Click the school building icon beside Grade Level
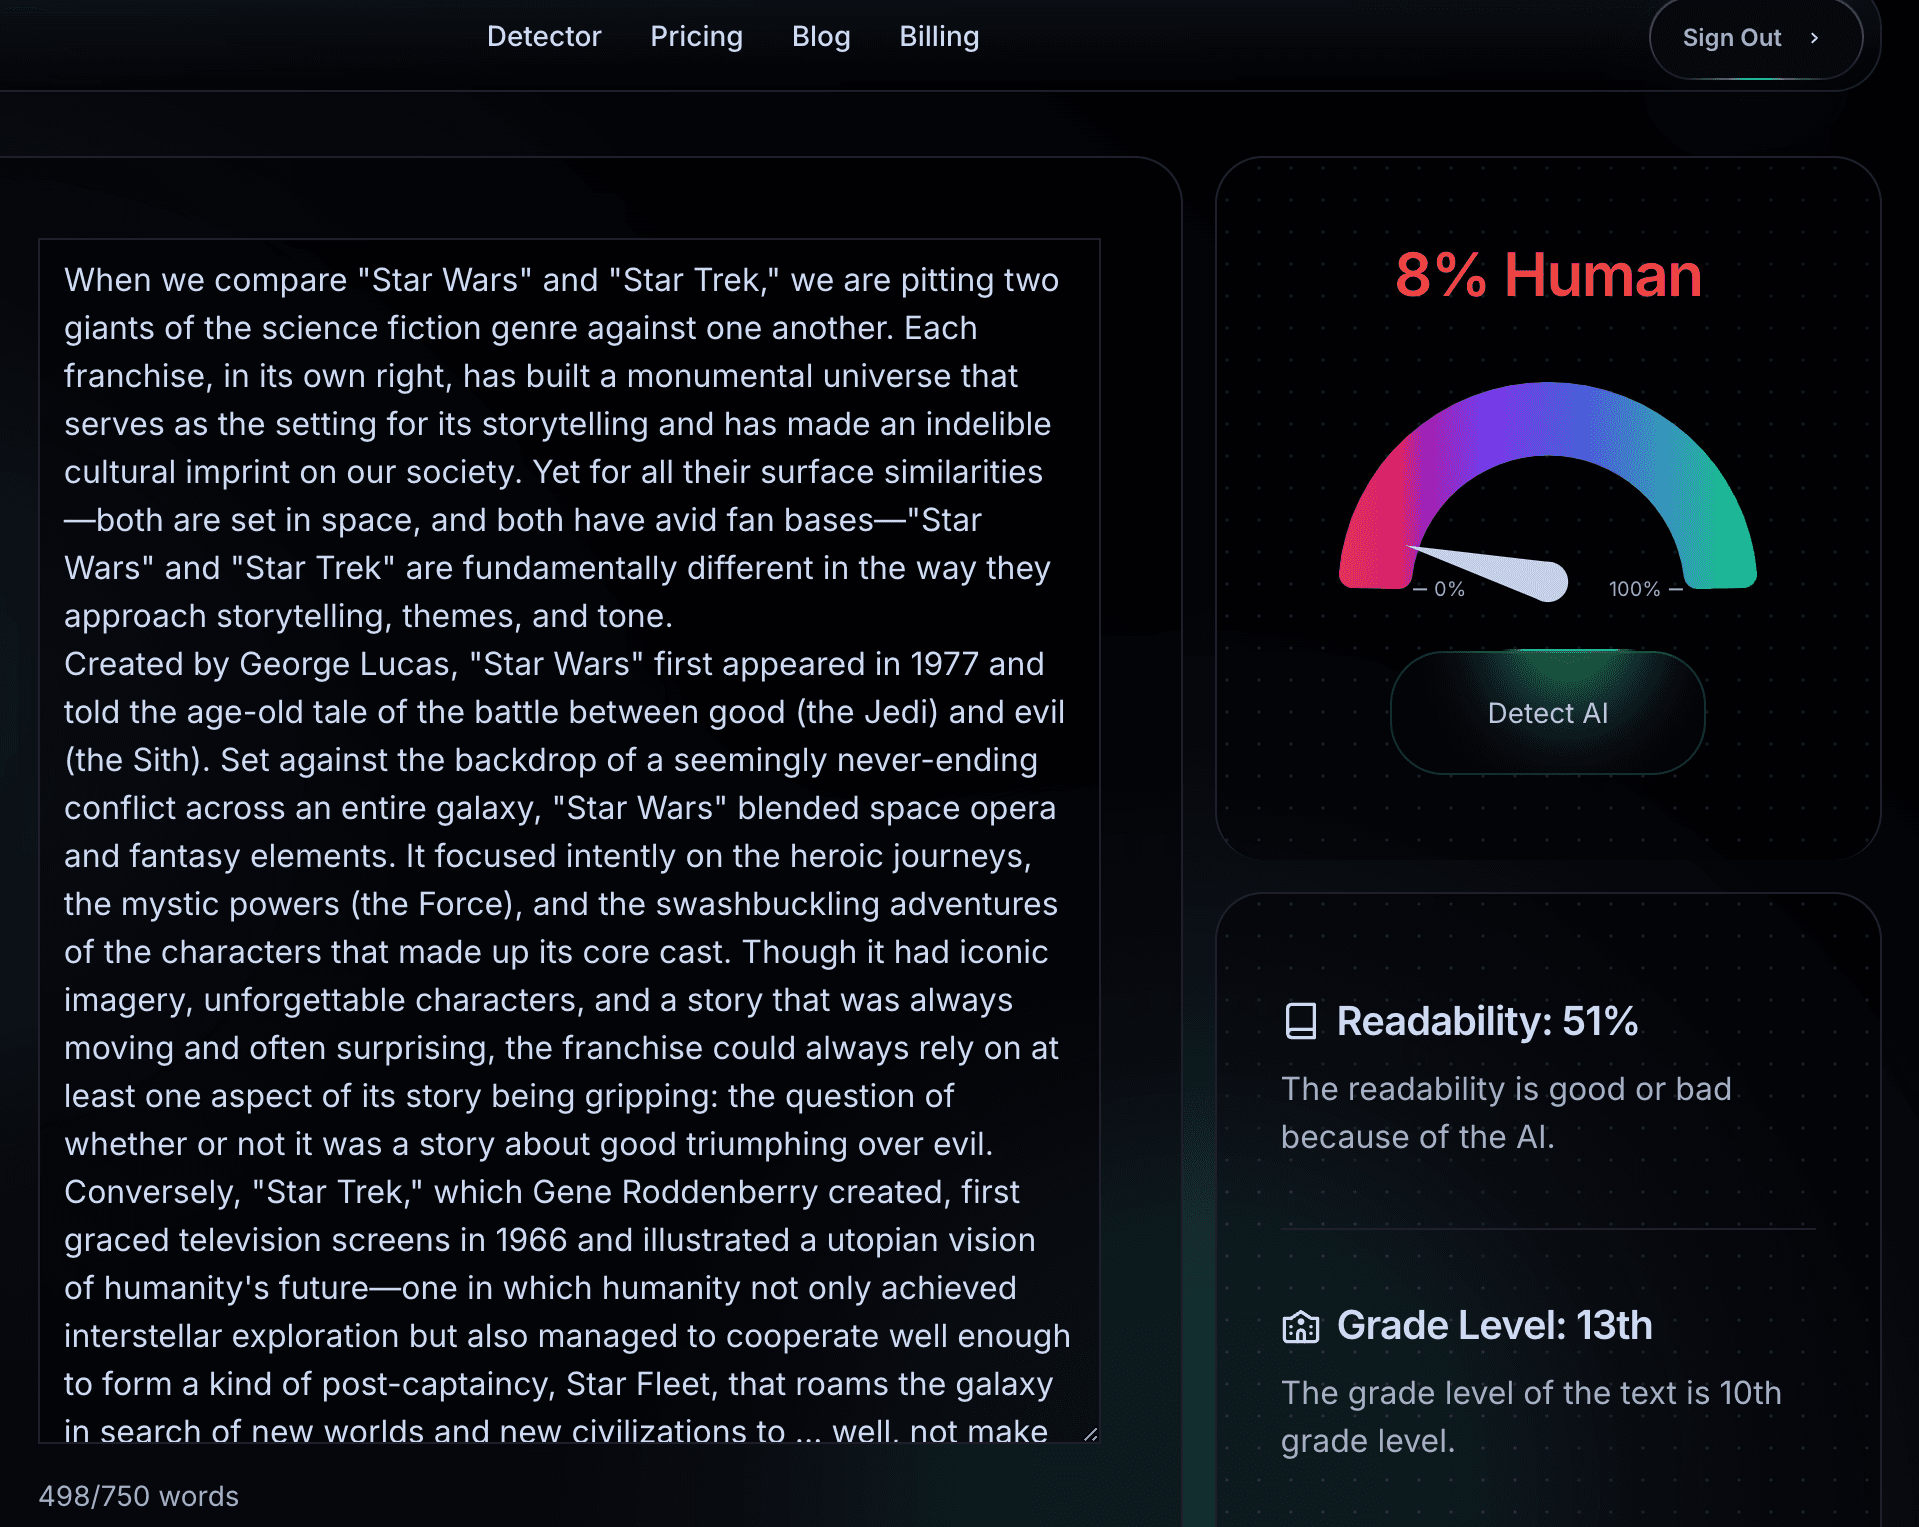1919x1527 pixels. [x=1300, y=1326]
